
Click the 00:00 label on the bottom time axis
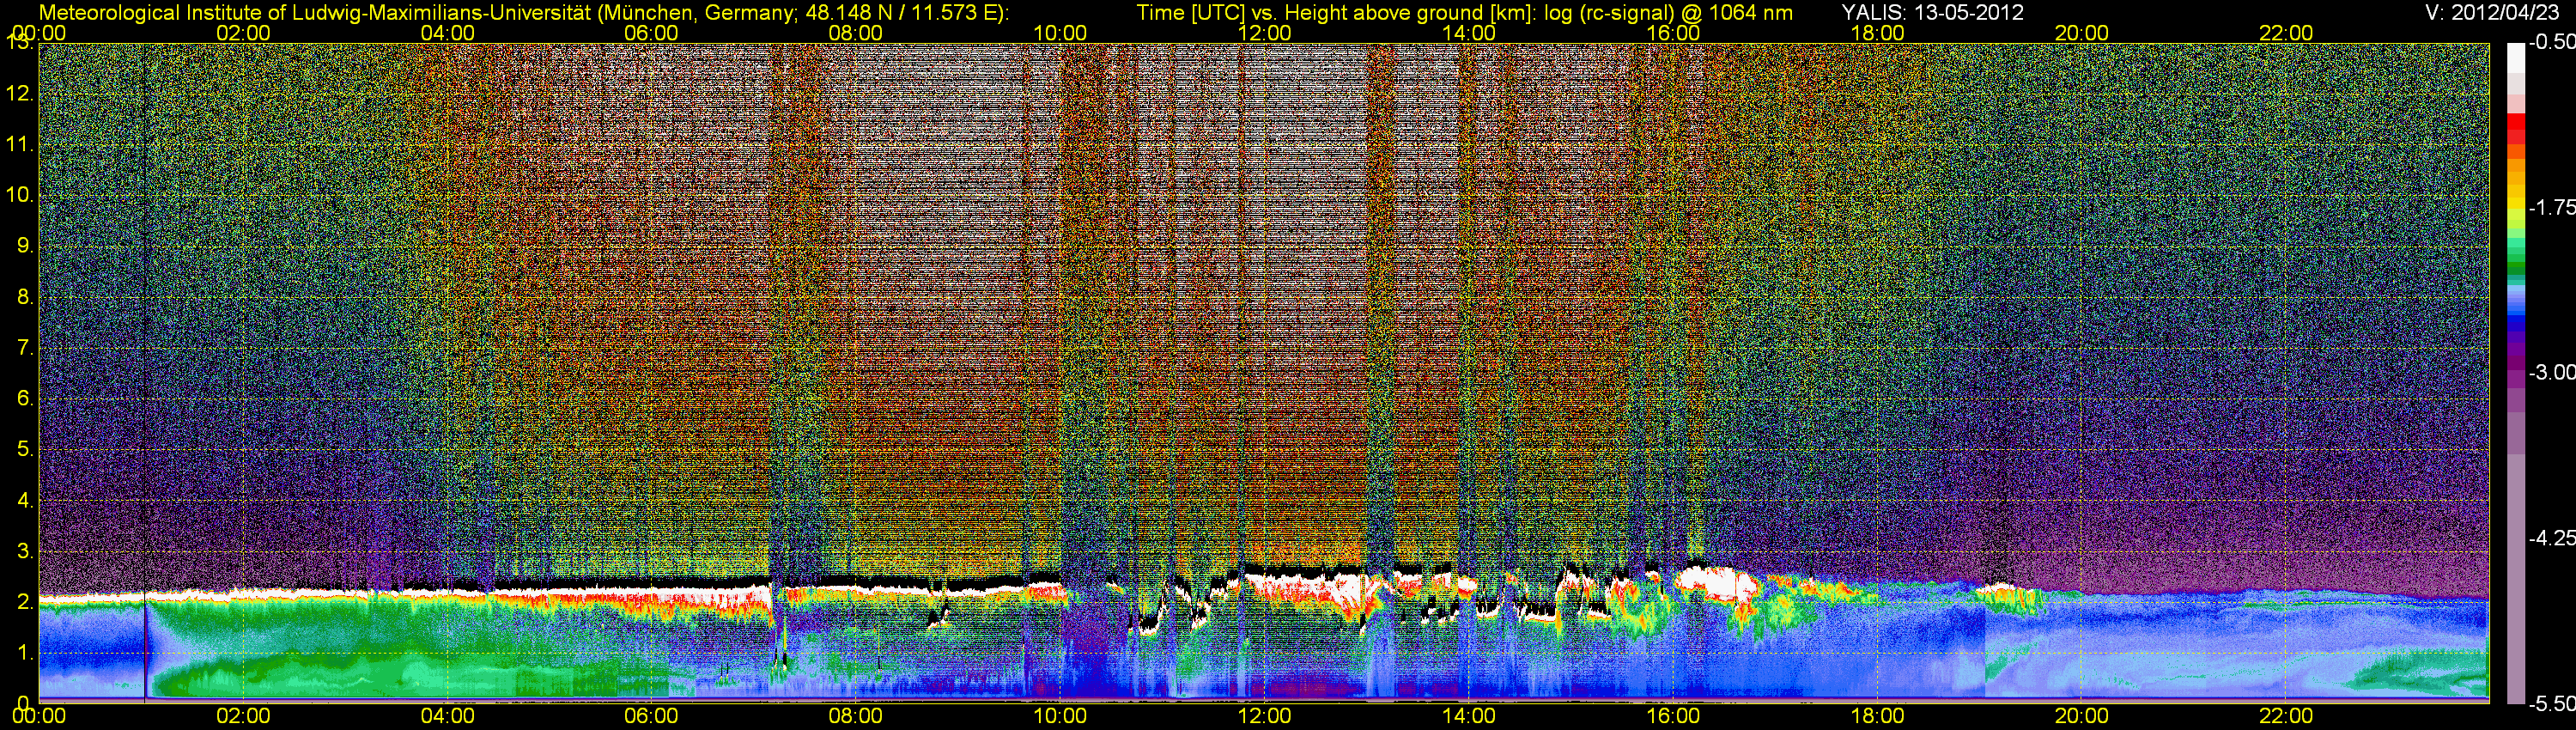point(39,716)
